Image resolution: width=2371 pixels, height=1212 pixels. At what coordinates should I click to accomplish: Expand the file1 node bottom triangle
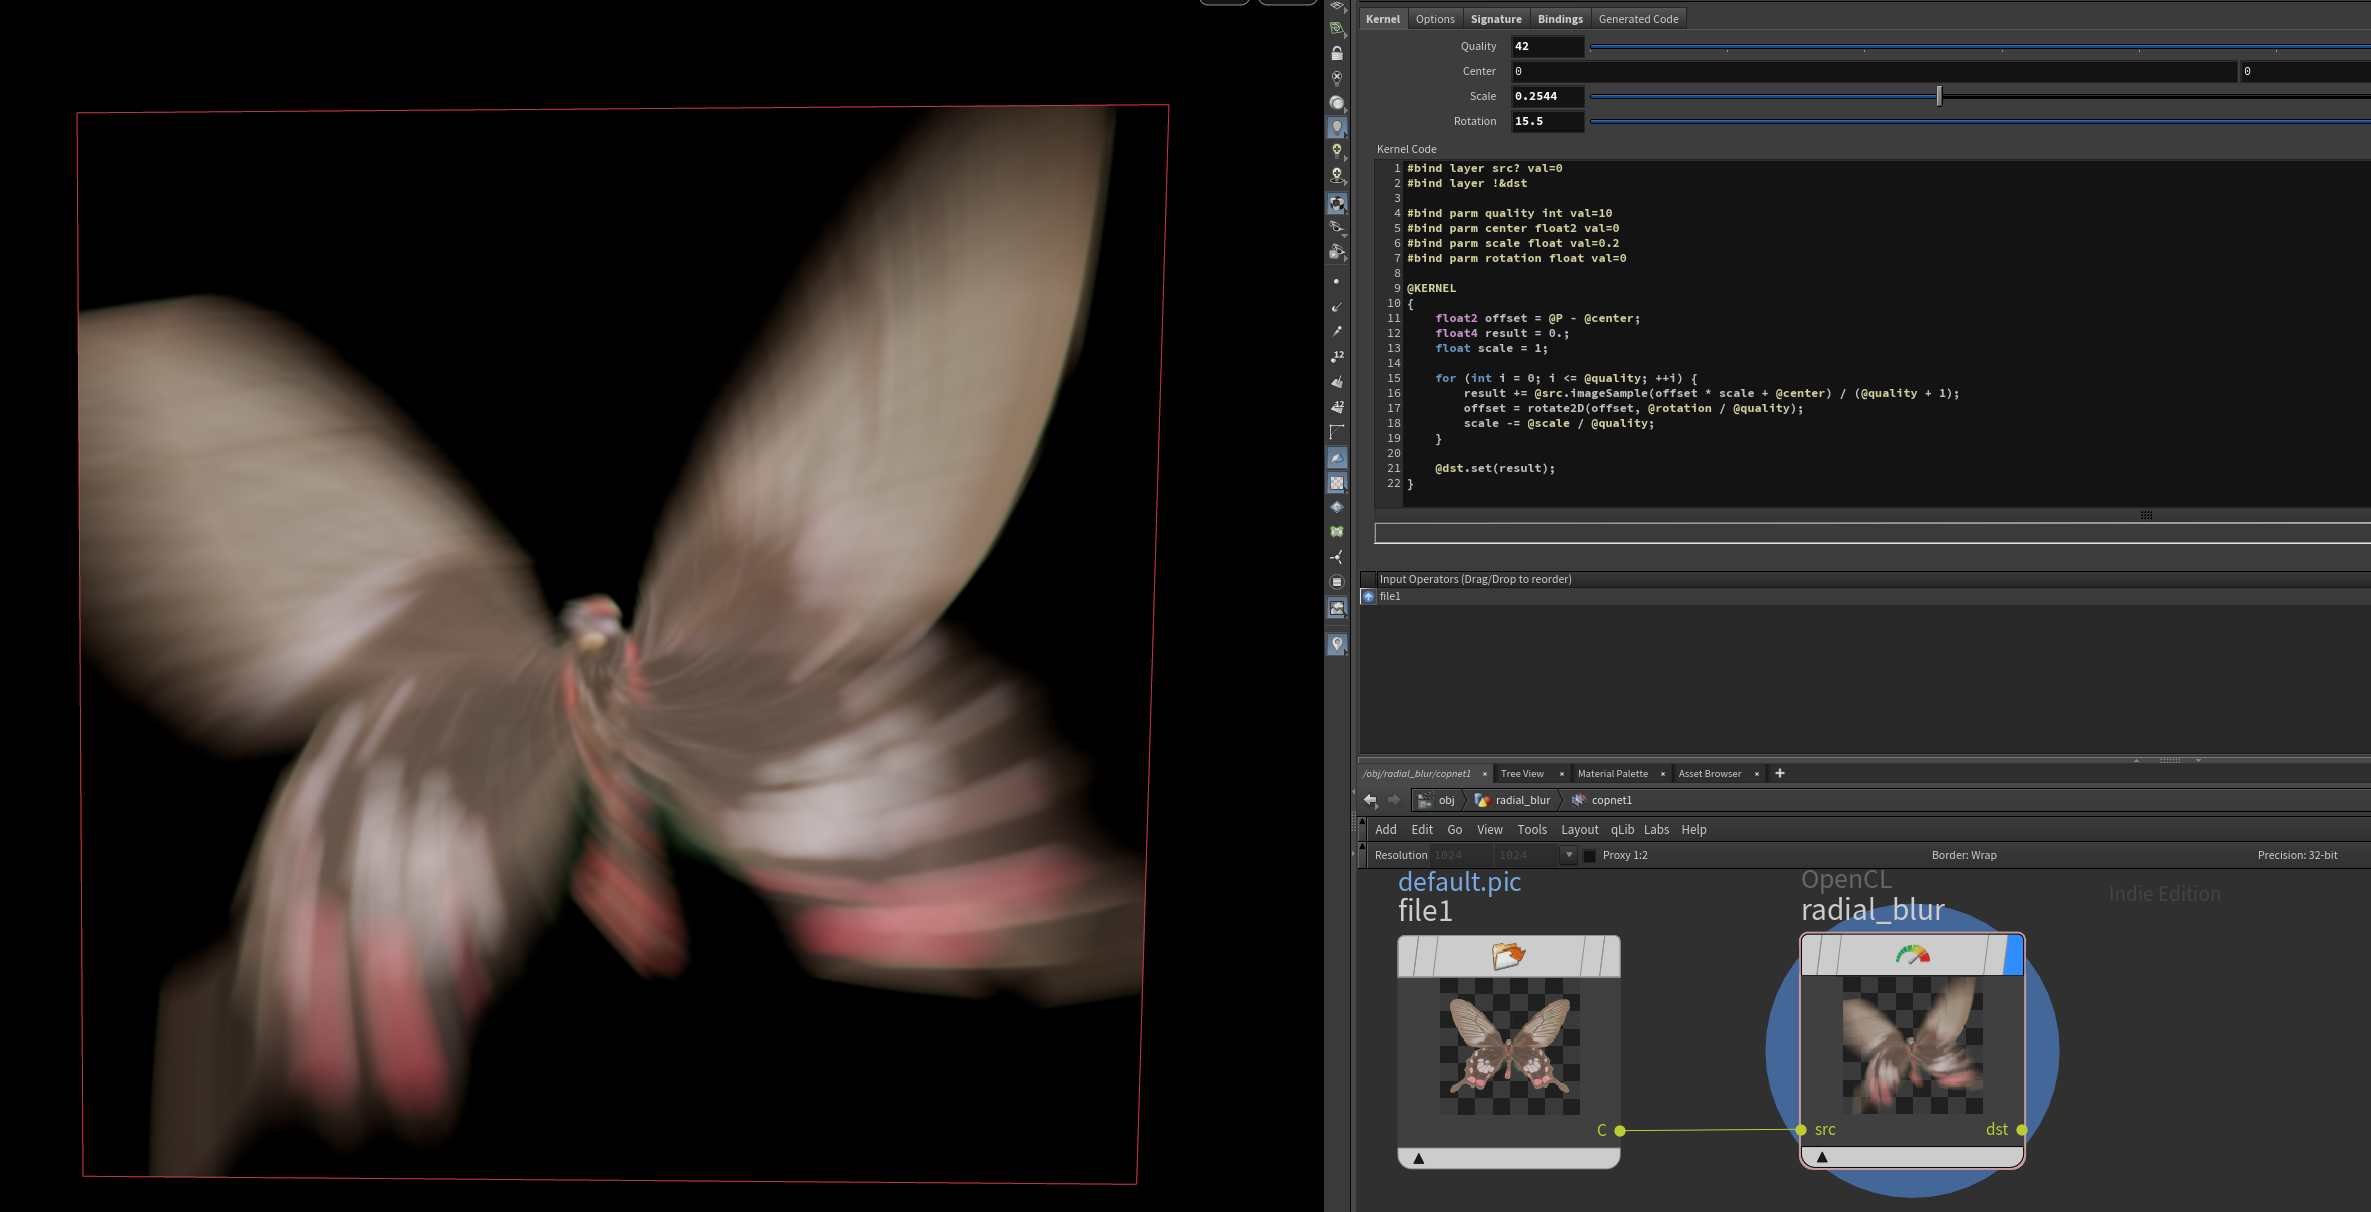(1418, 1158)
